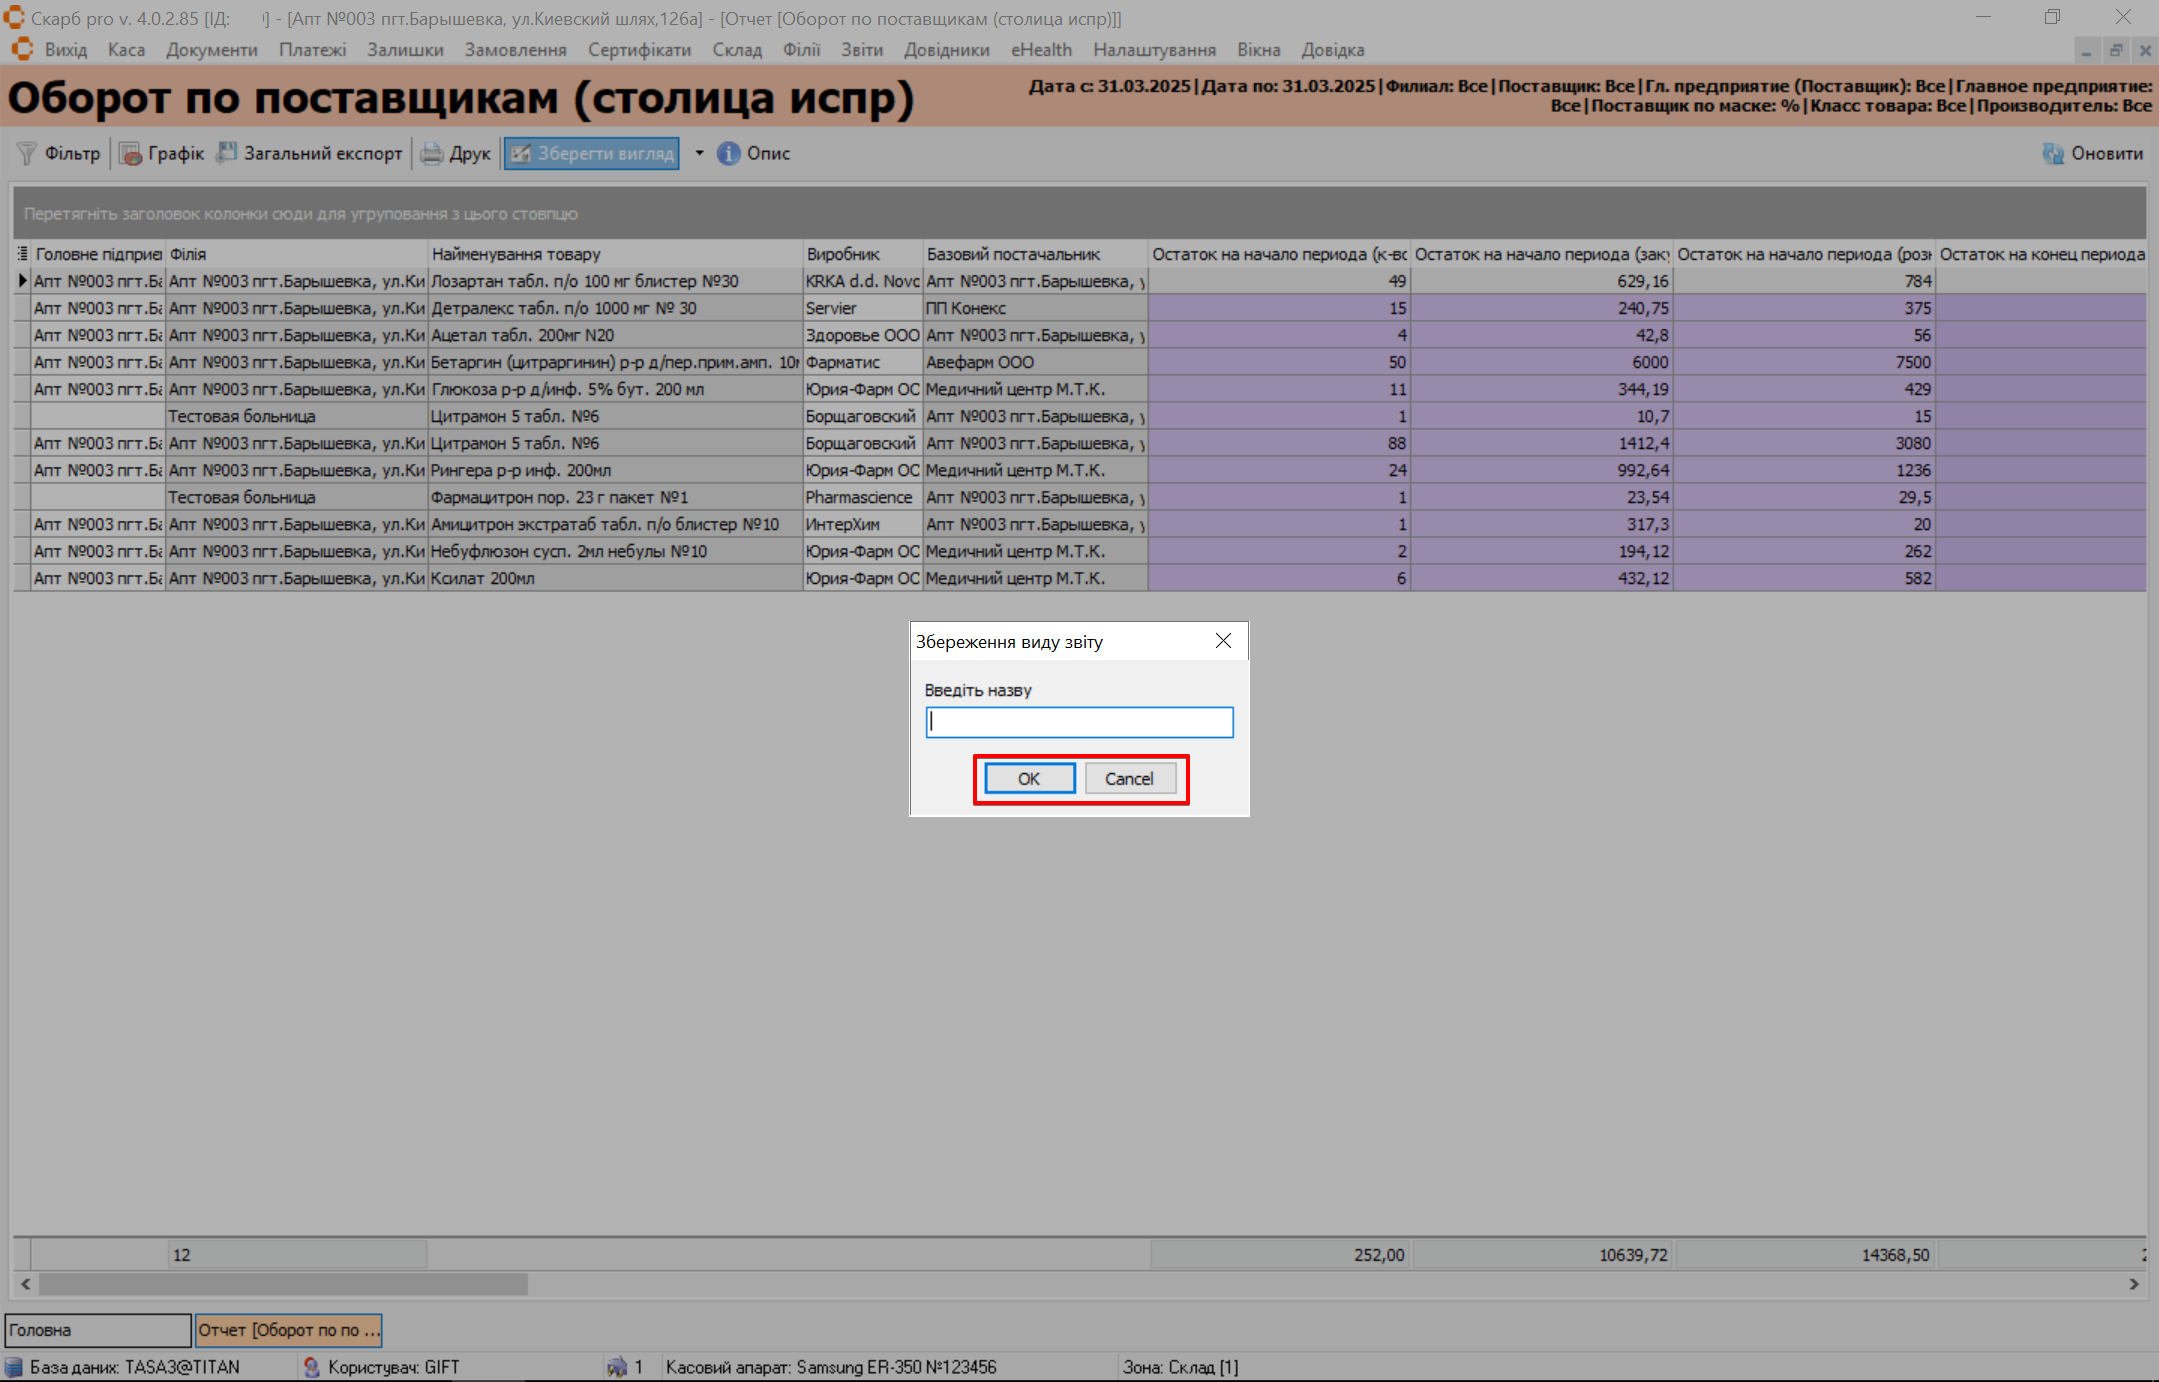Open the Графік chart icon

(x=130, y=153)
